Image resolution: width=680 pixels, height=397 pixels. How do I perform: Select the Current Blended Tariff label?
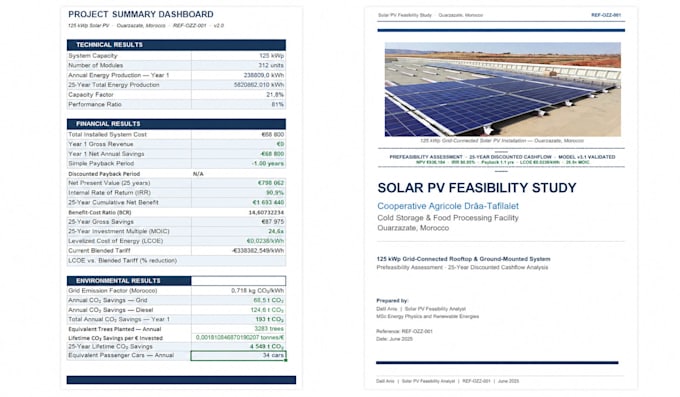coord(99,250)
